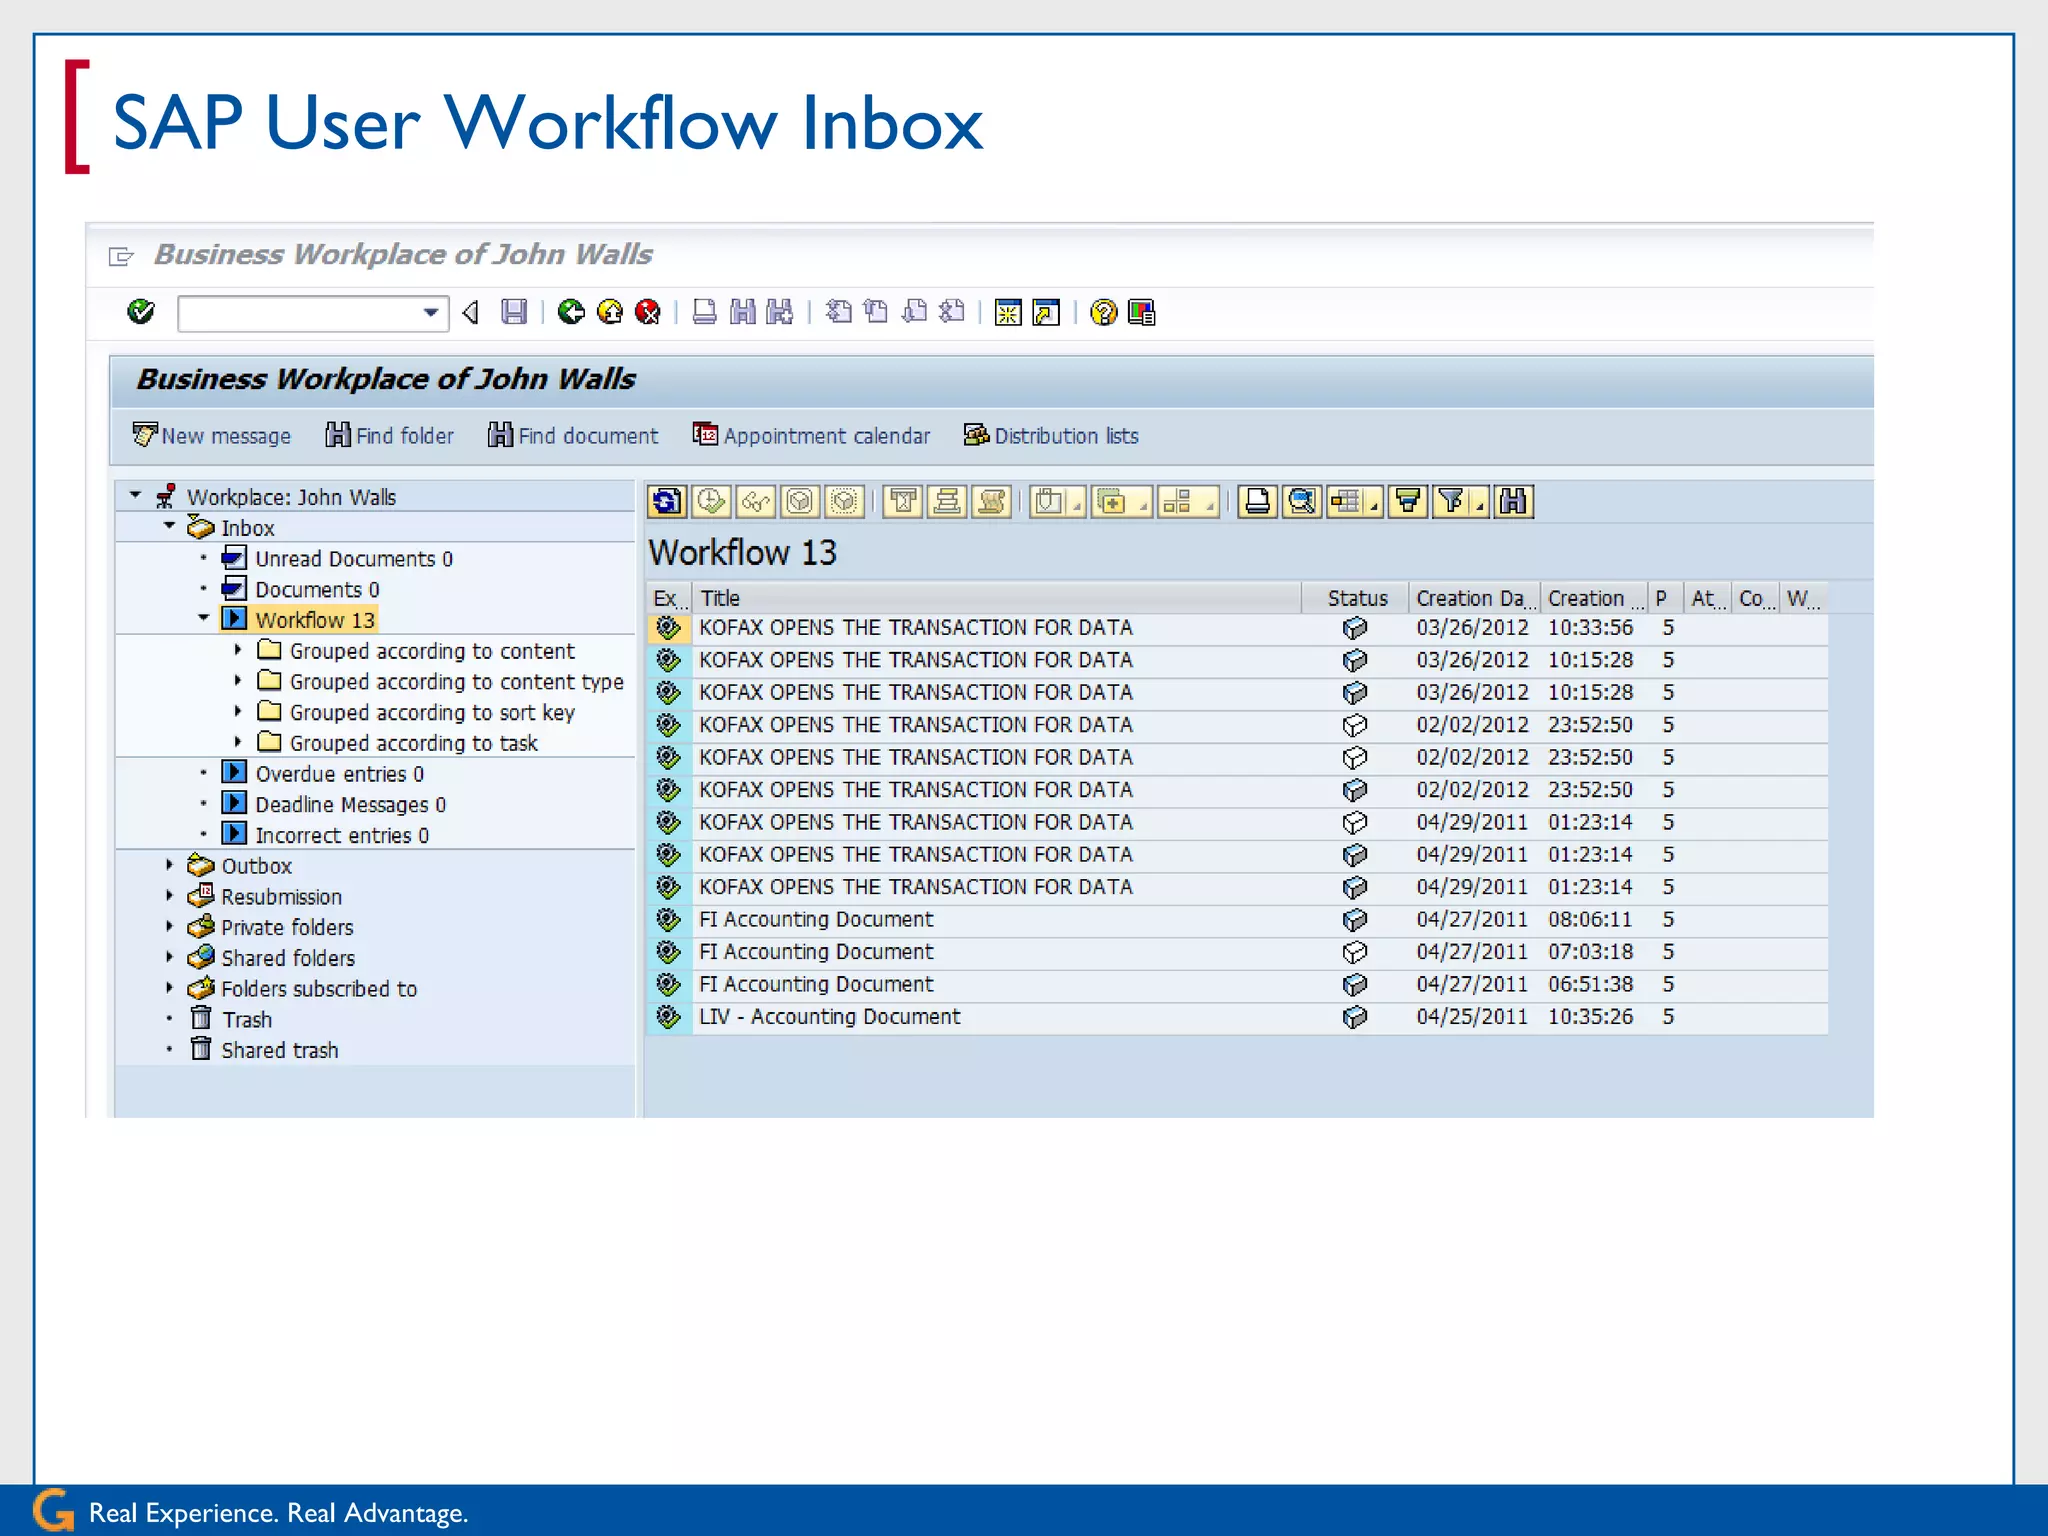Select Unread Documents 0 in tree
This screenshot has height=1536, width=2048.
click(x=354, y=559)
